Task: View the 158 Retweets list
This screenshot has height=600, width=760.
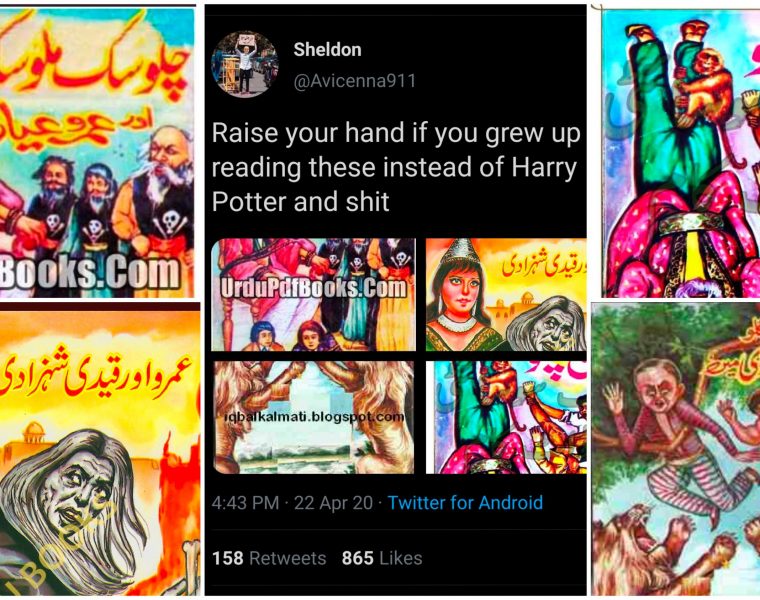Action: 269,558
